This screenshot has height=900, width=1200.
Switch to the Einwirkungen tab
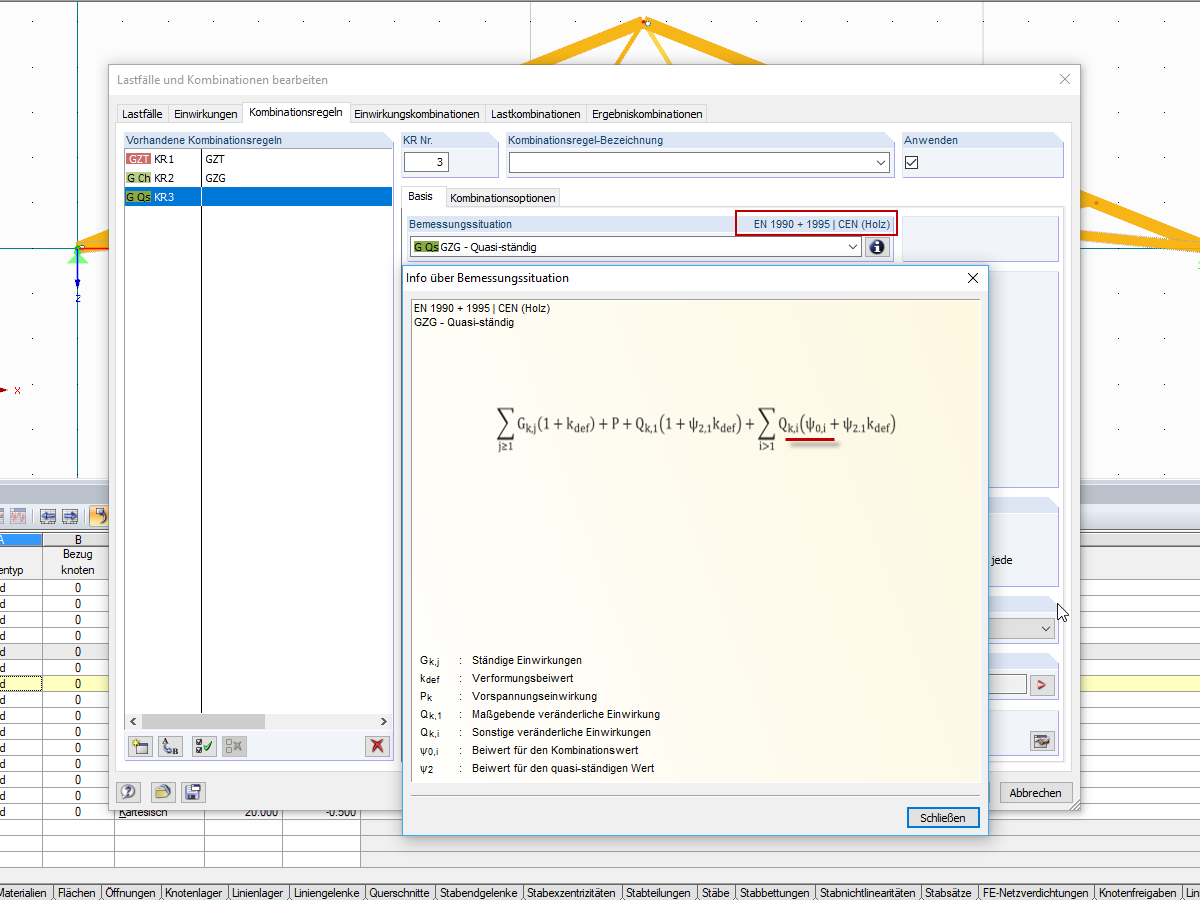205,114
